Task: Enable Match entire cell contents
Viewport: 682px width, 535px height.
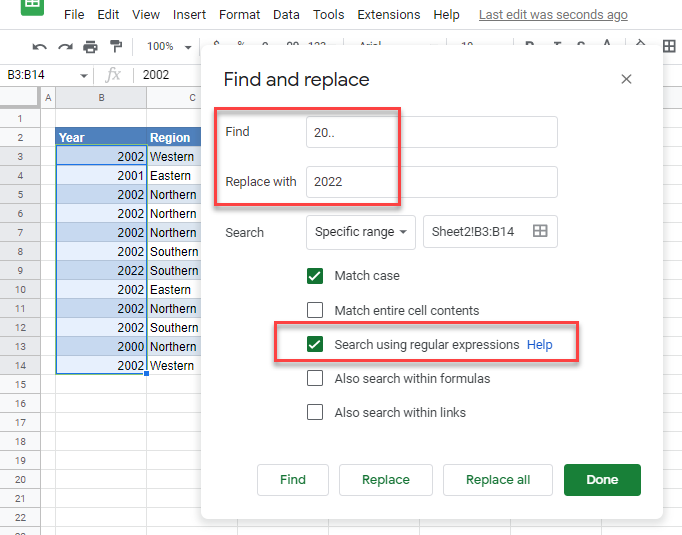Action: 315,310
